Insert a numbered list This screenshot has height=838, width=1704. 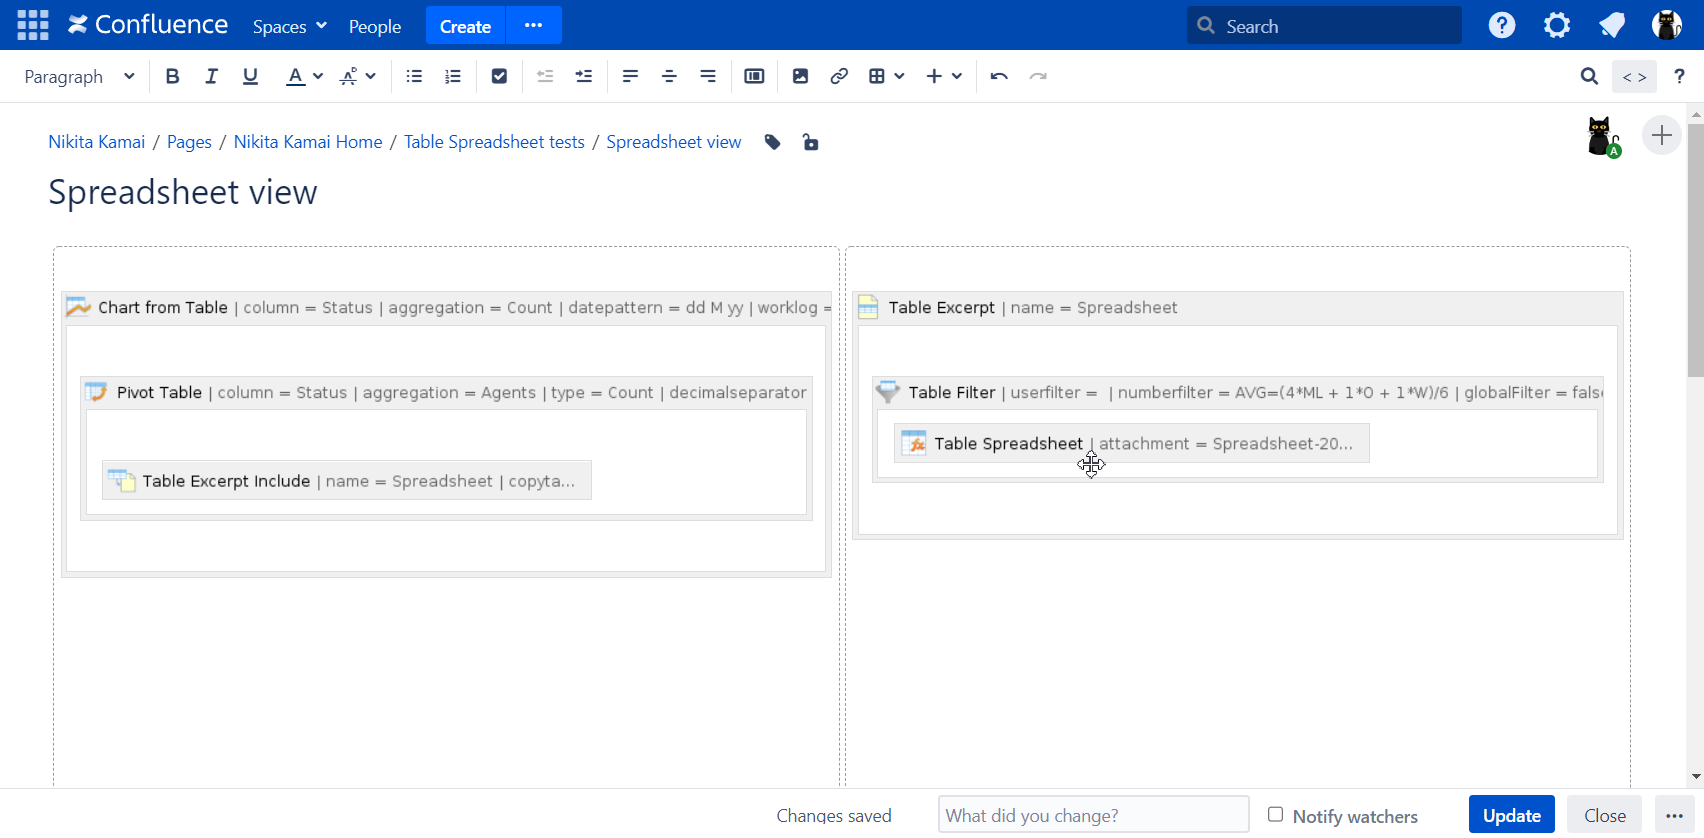point(453,77)
